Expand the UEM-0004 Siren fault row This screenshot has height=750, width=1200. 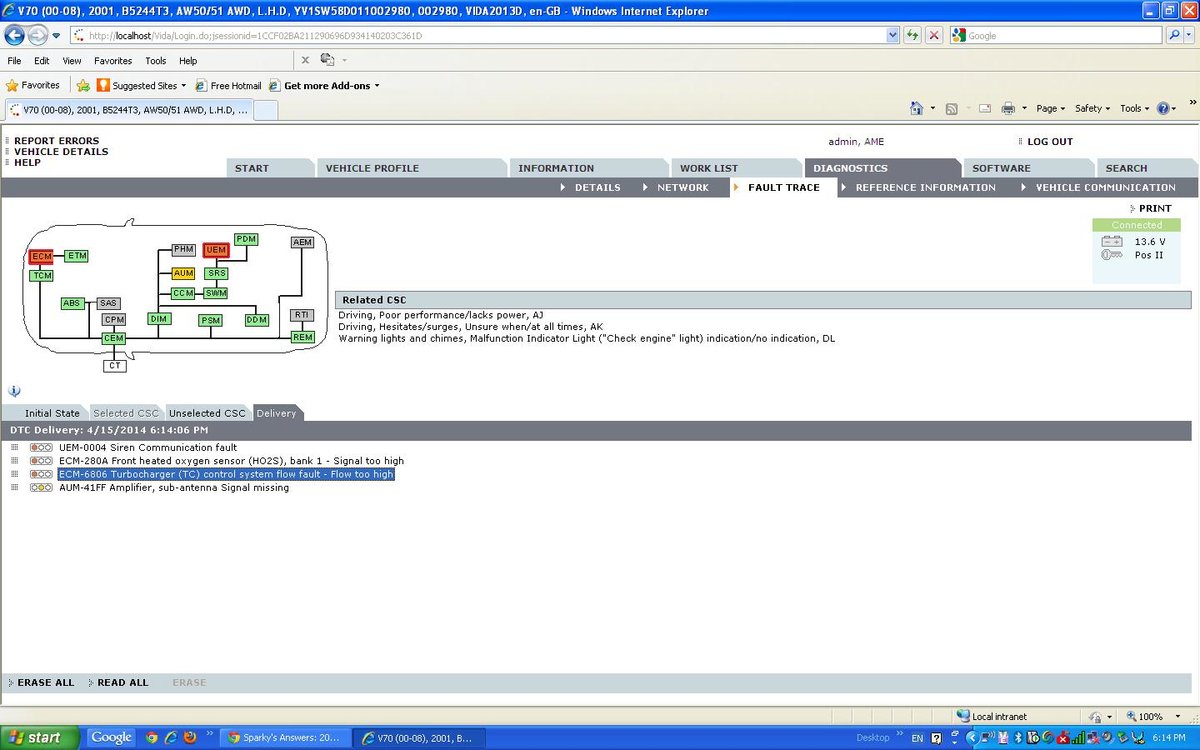point(14,448)
